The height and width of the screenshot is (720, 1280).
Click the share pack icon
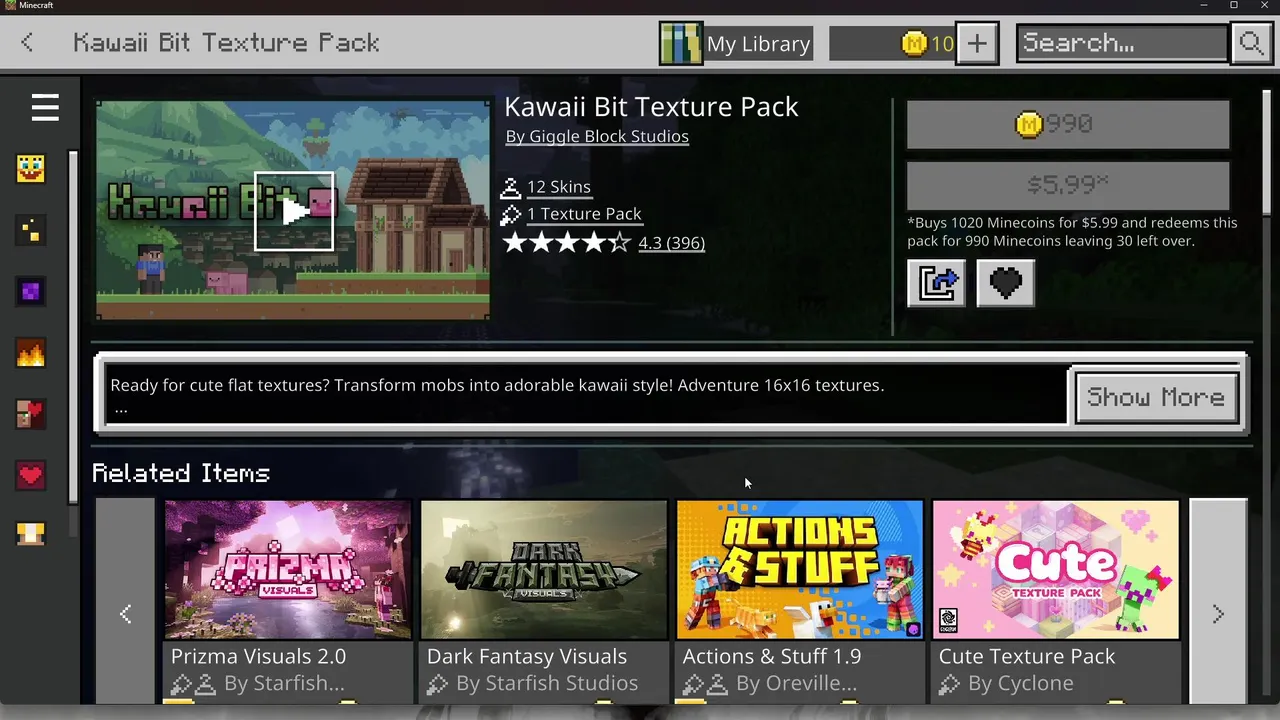(937, 283)
